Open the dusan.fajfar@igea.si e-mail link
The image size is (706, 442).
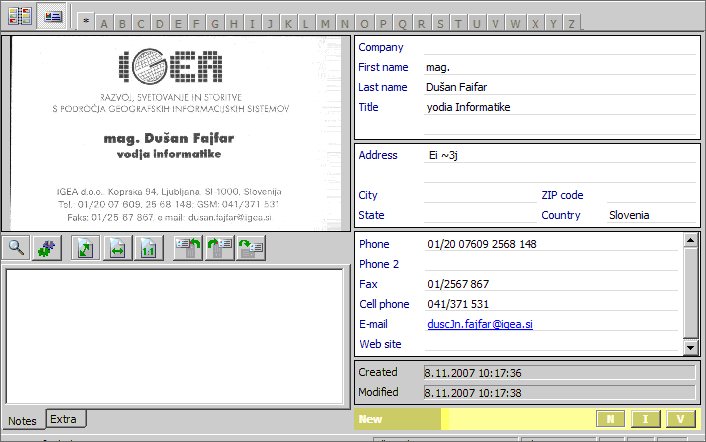point(479,324)
